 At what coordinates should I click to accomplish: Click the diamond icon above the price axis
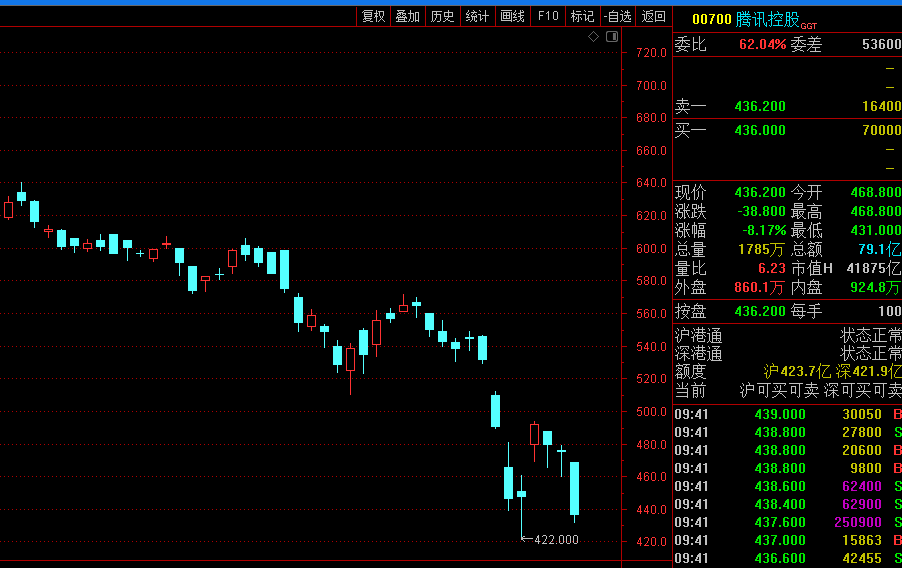click(593, 37)
